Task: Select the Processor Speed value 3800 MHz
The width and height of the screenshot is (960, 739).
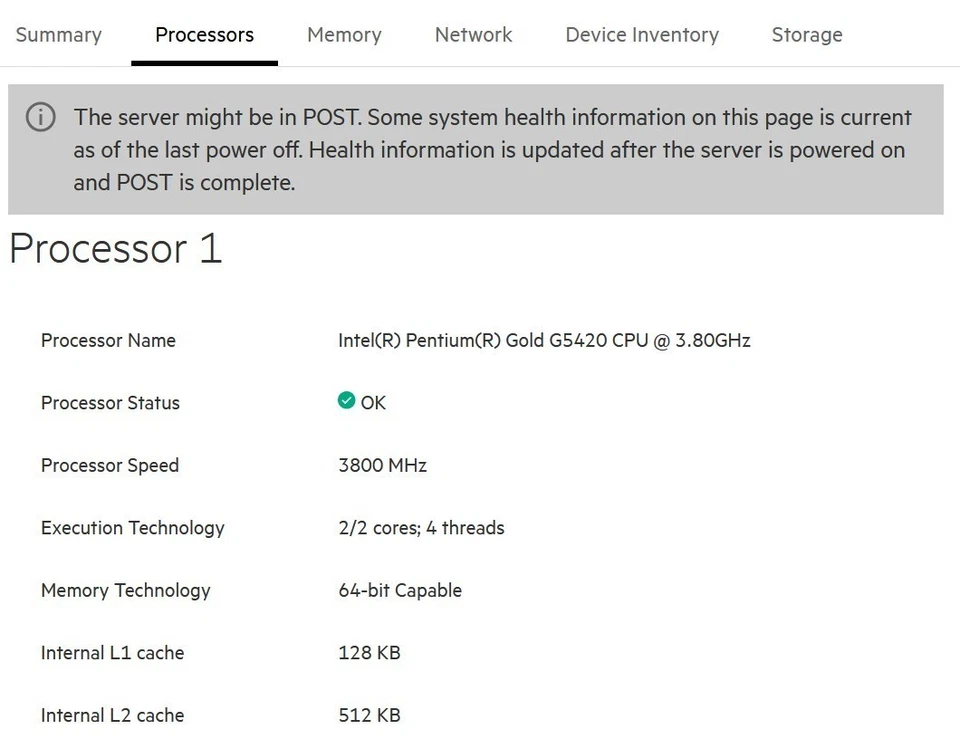Action: click(382, 465)
